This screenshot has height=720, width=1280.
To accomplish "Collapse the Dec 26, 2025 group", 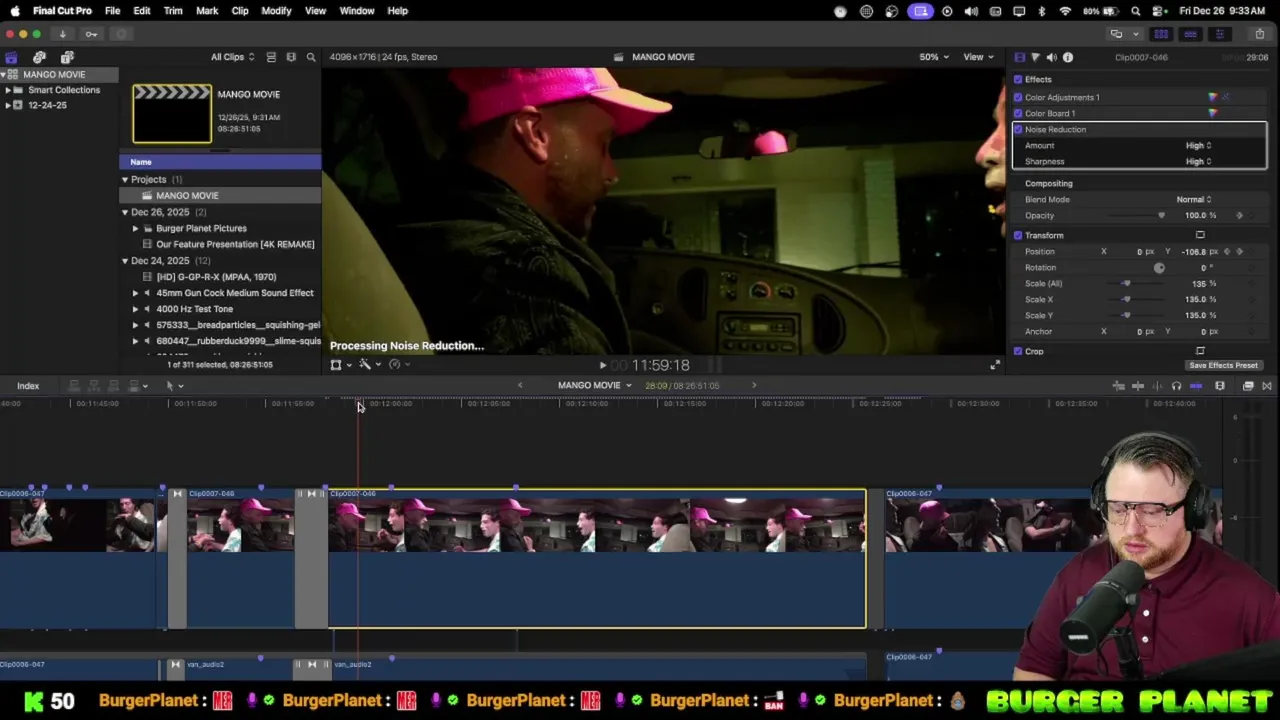I will (125, 212).
